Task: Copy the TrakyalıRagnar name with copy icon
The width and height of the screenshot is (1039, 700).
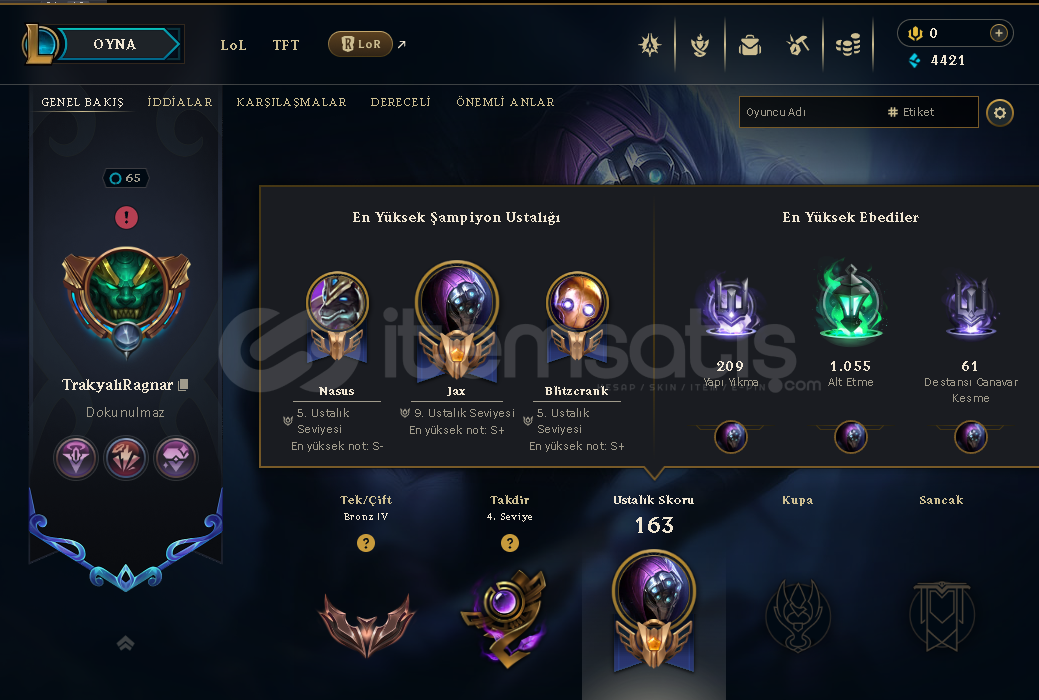Action: [184, 384]
